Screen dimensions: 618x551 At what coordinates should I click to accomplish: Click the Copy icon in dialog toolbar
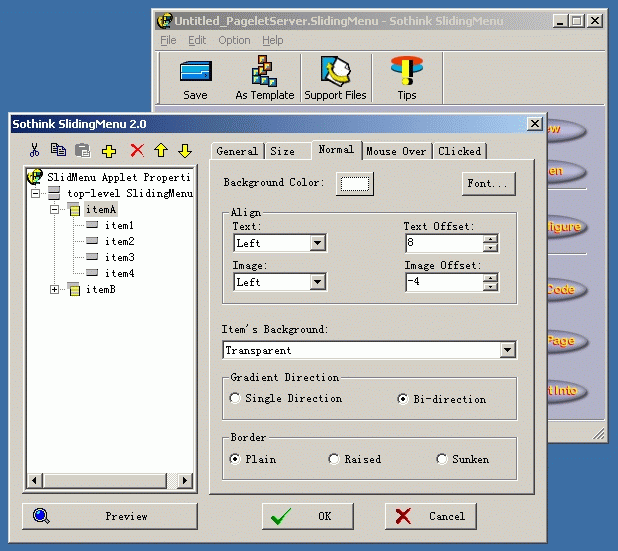58,150
